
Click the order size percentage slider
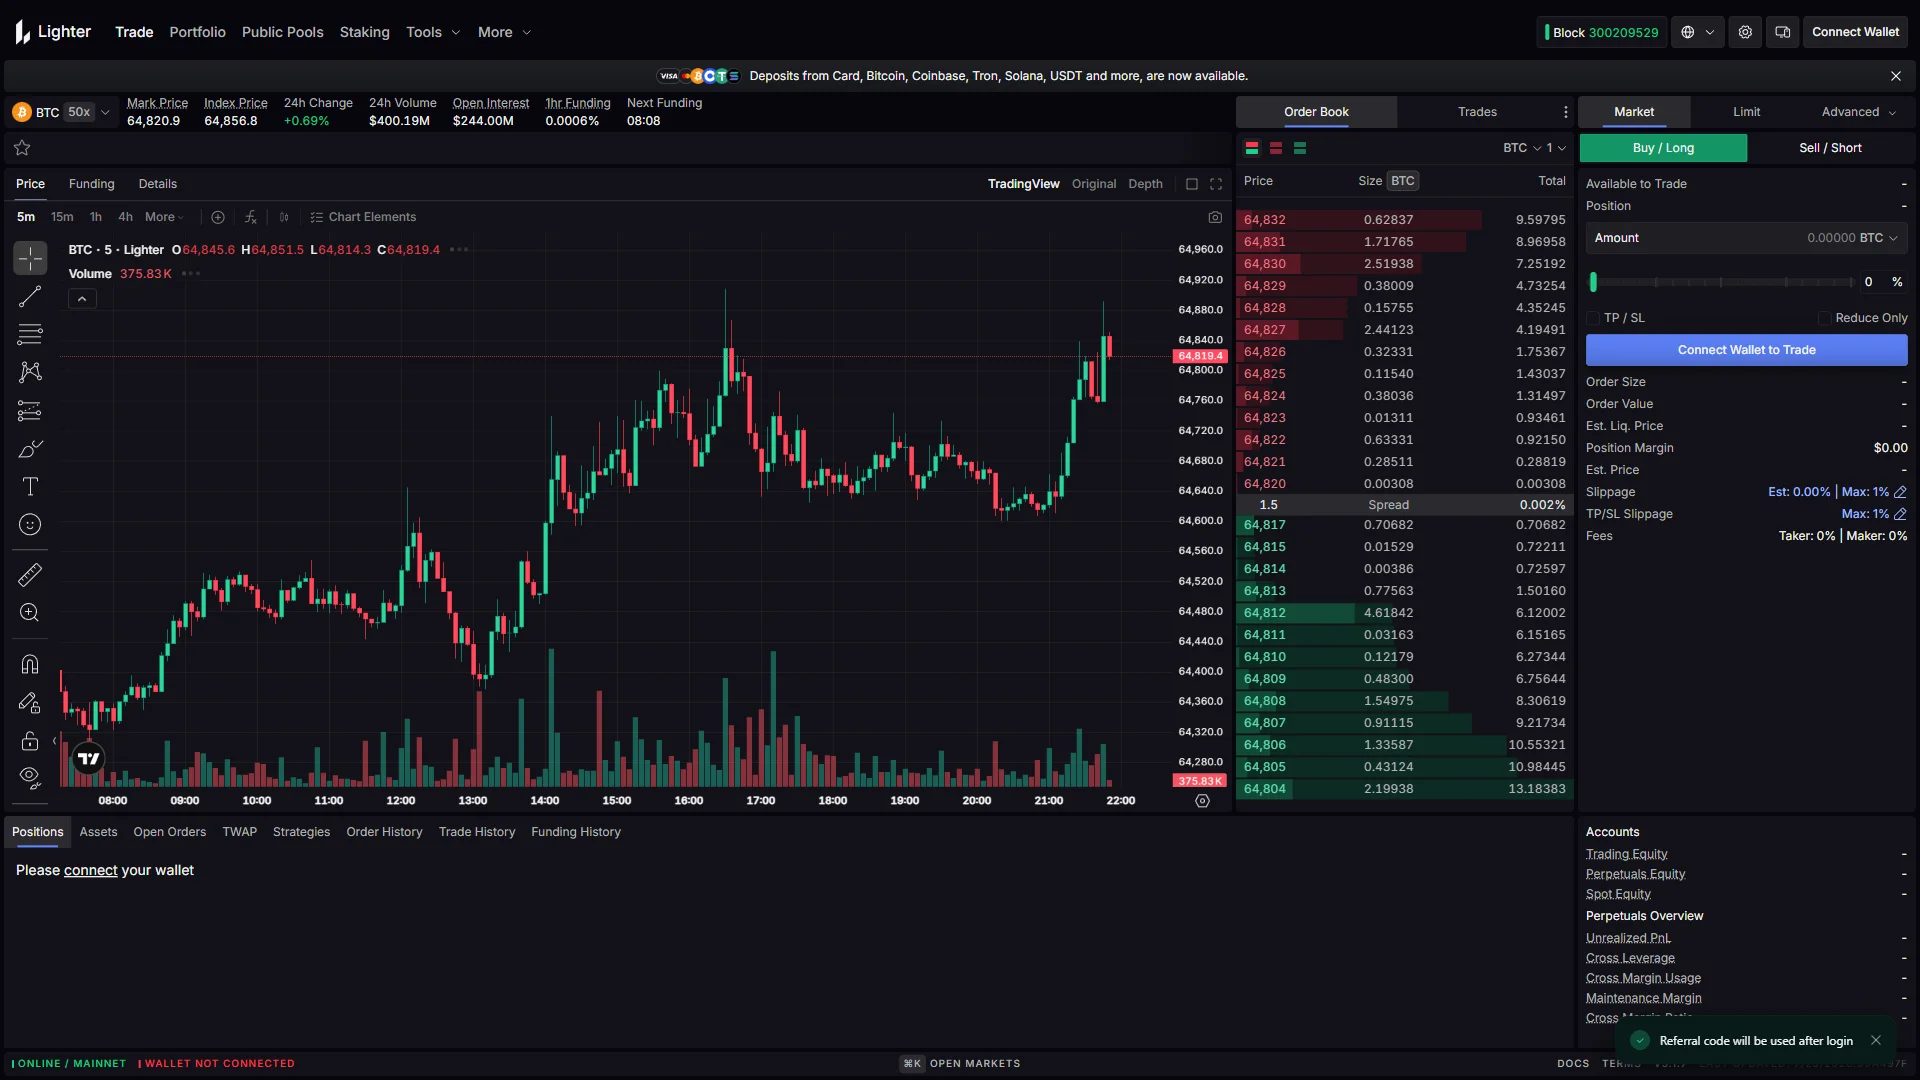tap(1723, 282)
